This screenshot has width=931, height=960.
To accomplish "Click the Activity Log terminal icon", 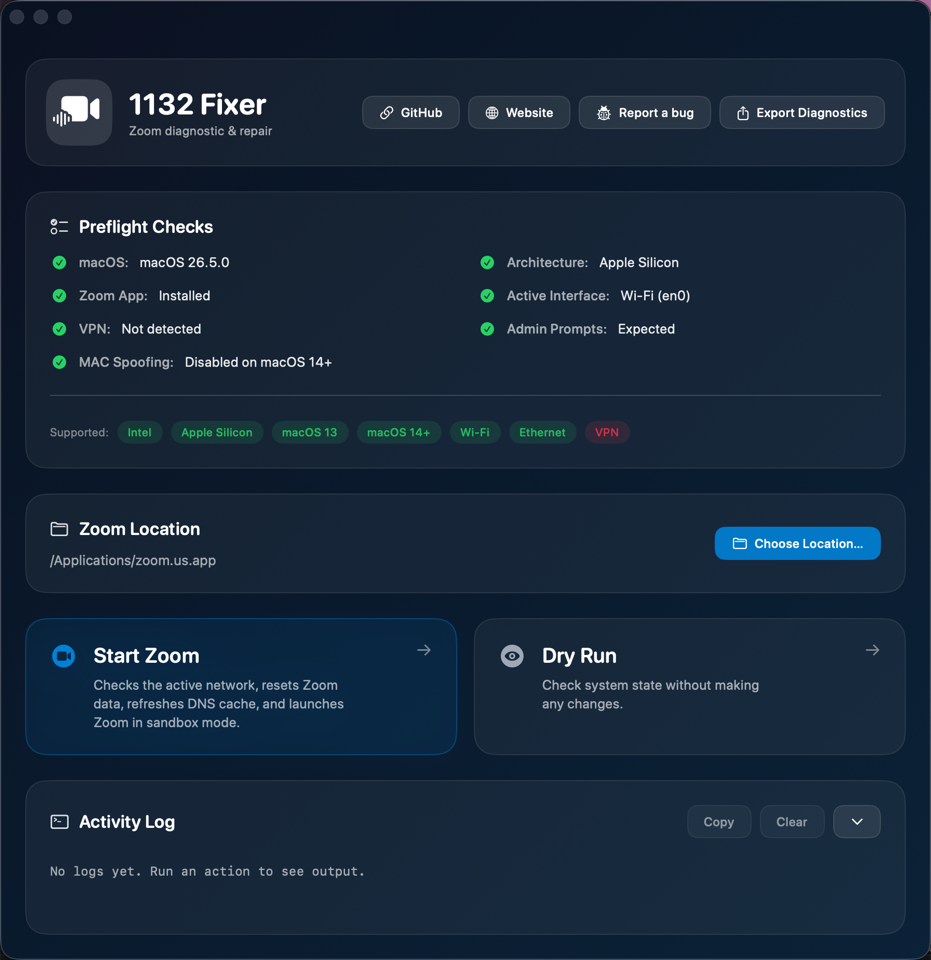I will click(x=59, y=822).
